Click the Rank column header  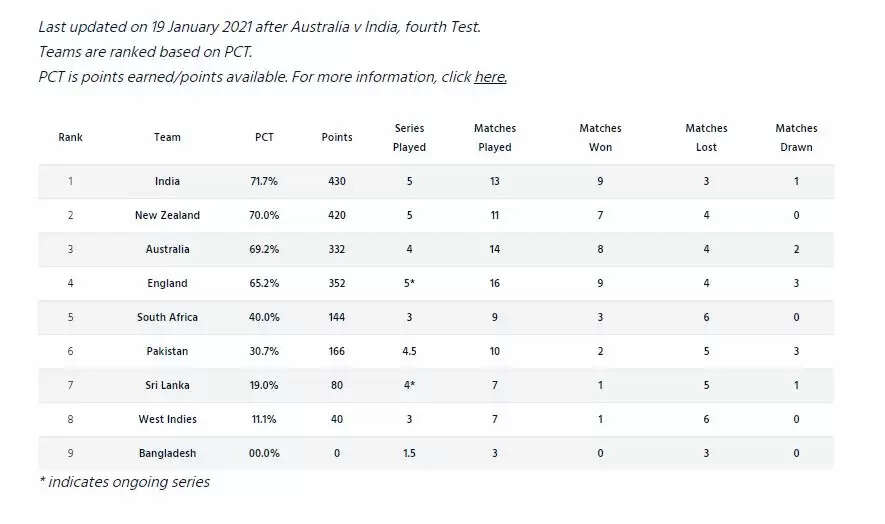pos(70,137)
